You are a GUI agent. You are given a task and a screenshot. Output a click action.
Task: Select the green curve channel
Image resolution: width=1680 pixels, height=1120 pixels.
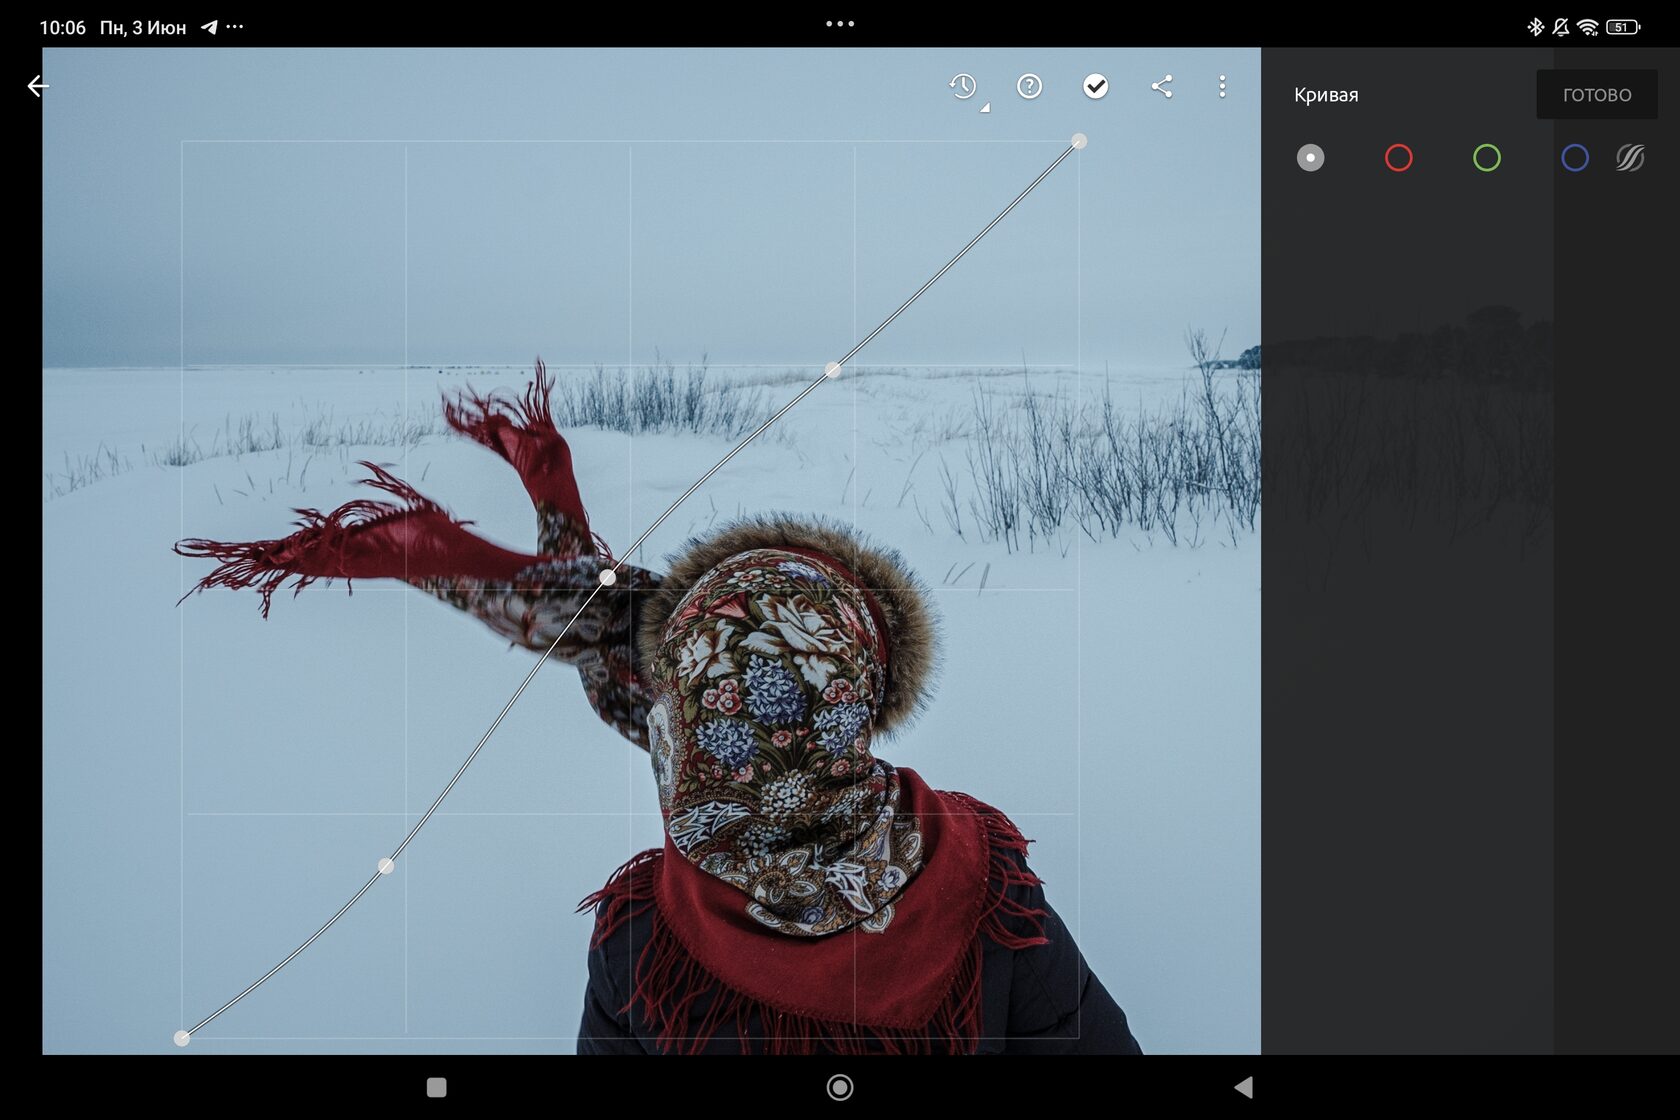pos(1487,158)
